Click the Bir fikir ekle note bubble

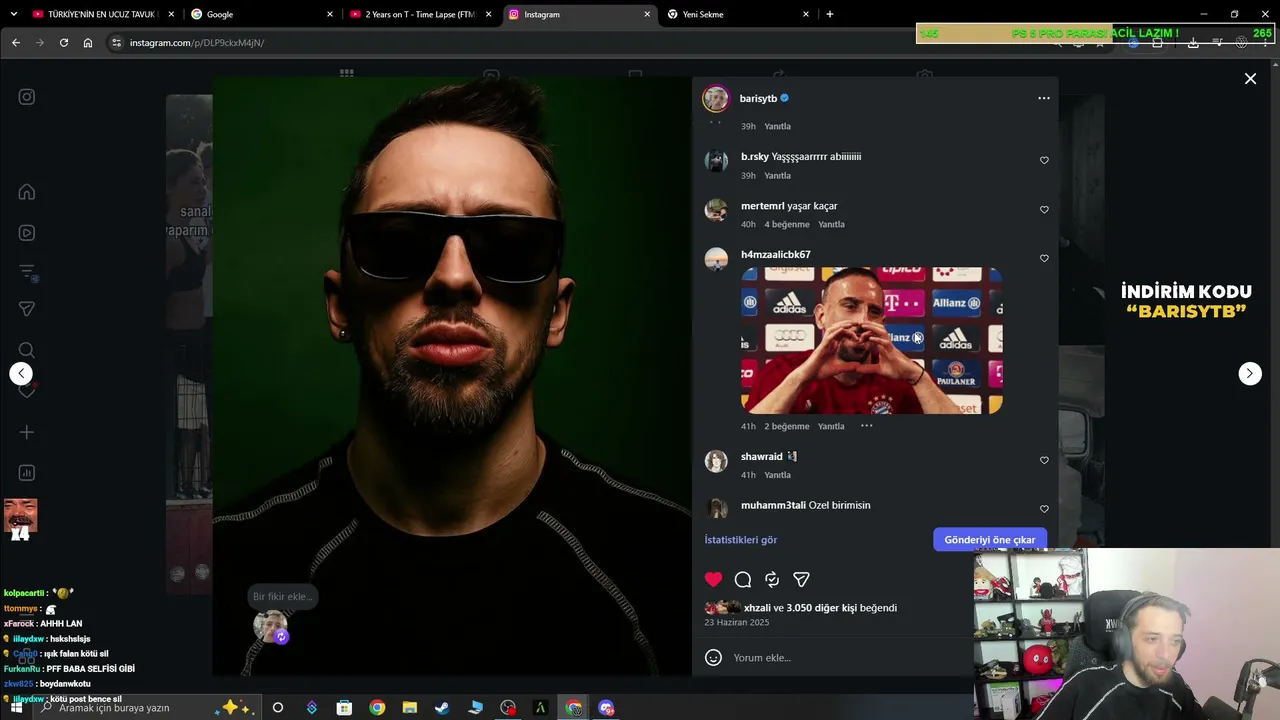tap(282, 597)
